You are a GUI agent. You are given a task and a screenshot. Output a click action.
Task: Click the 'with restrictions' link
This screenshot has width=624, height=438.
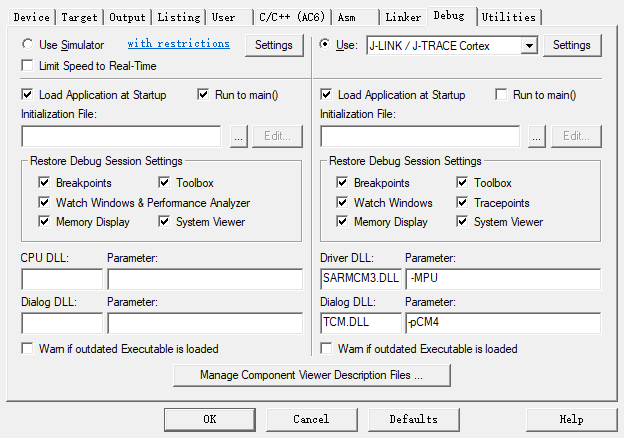point(178,44)
